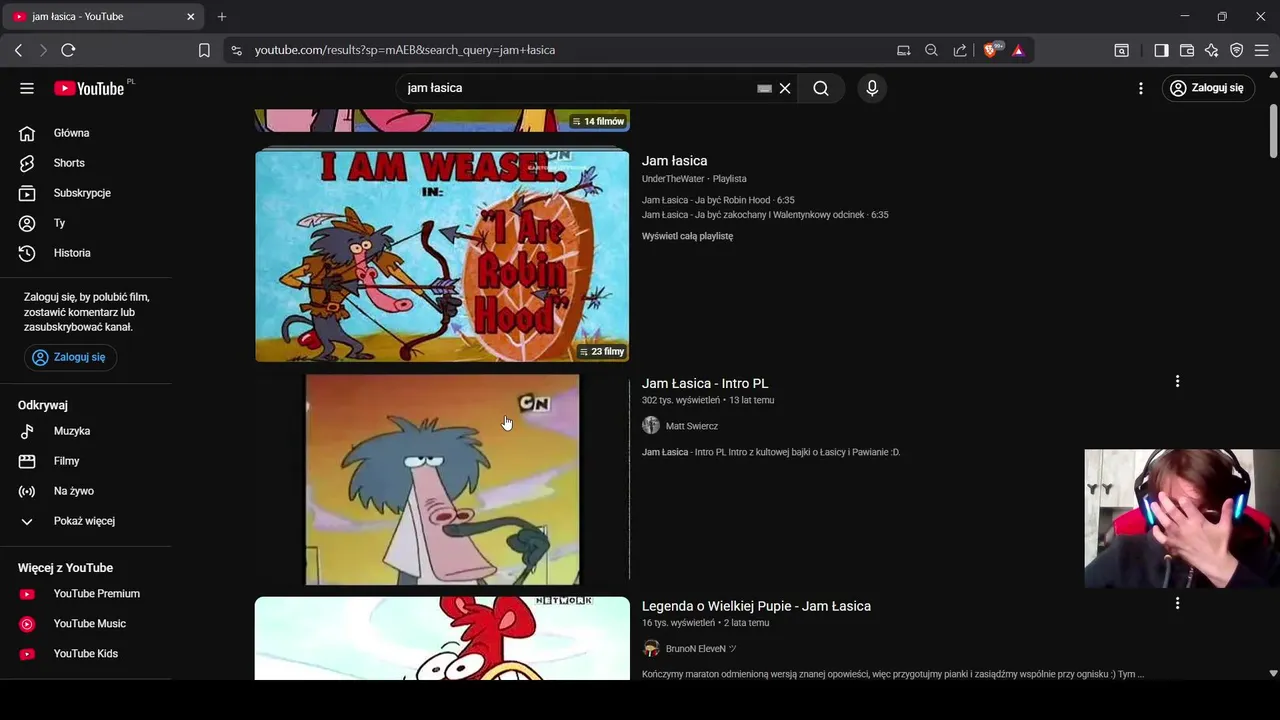Screen dimensions: 1280x720
Task: Open the Matt Swiercz channel avatar
Action: (x=651, y=426)
